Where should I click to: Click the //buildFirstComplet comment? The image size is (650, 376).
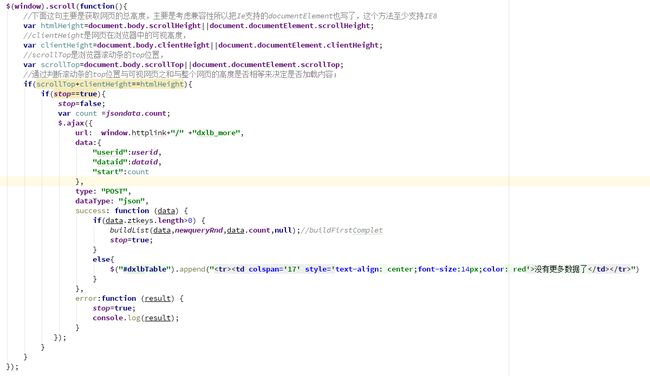click(342, 230)
